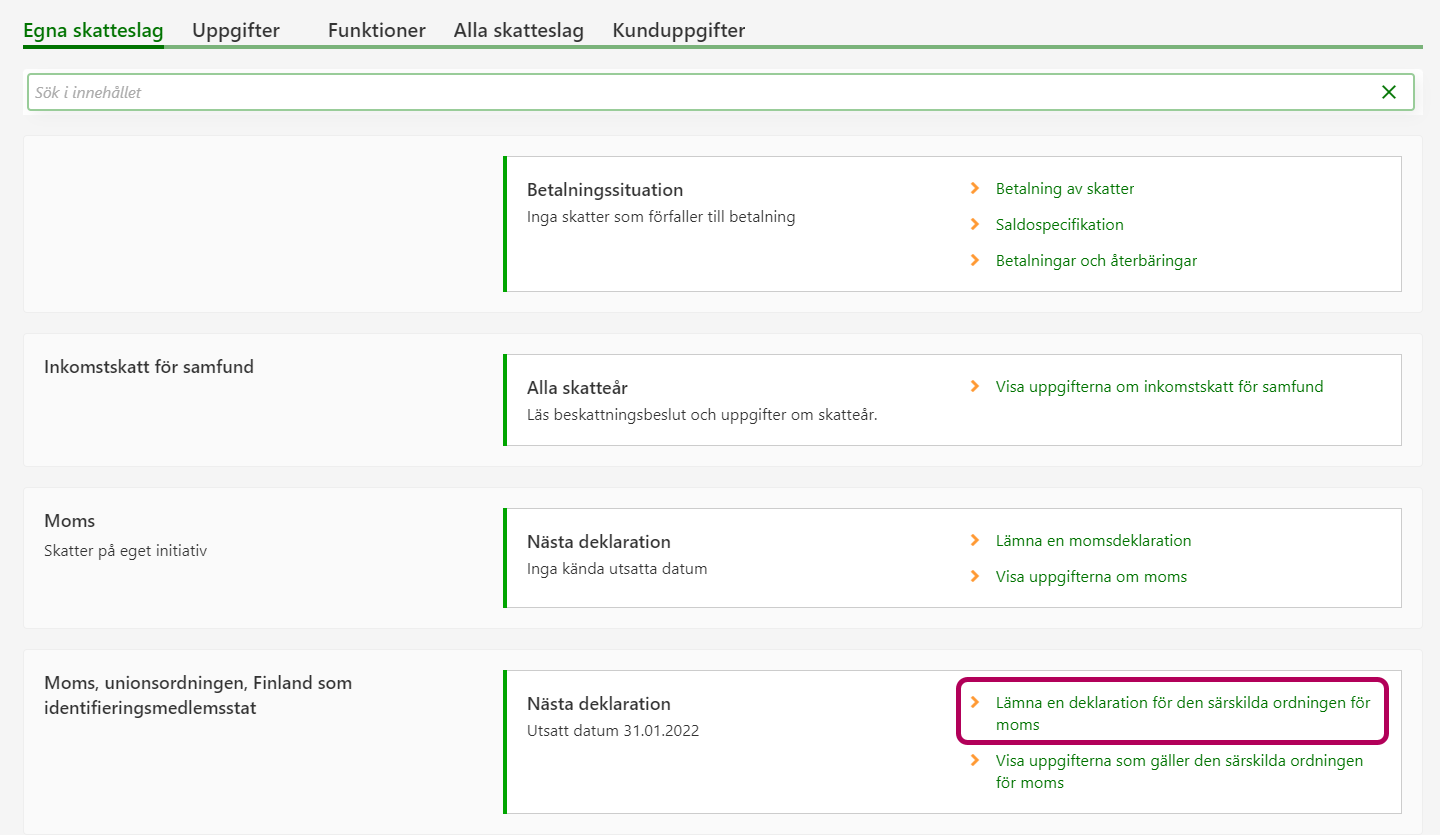Open the Uppgifter tab

click(236, 30)
